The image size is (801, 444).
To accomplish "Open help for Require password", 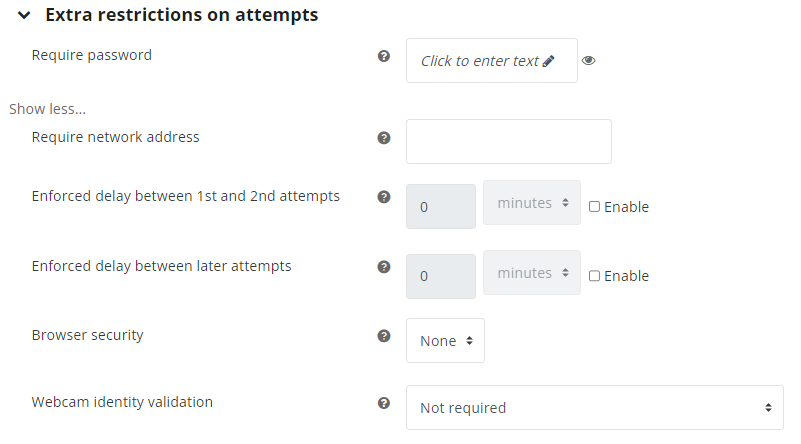I will tap(384, 56).
